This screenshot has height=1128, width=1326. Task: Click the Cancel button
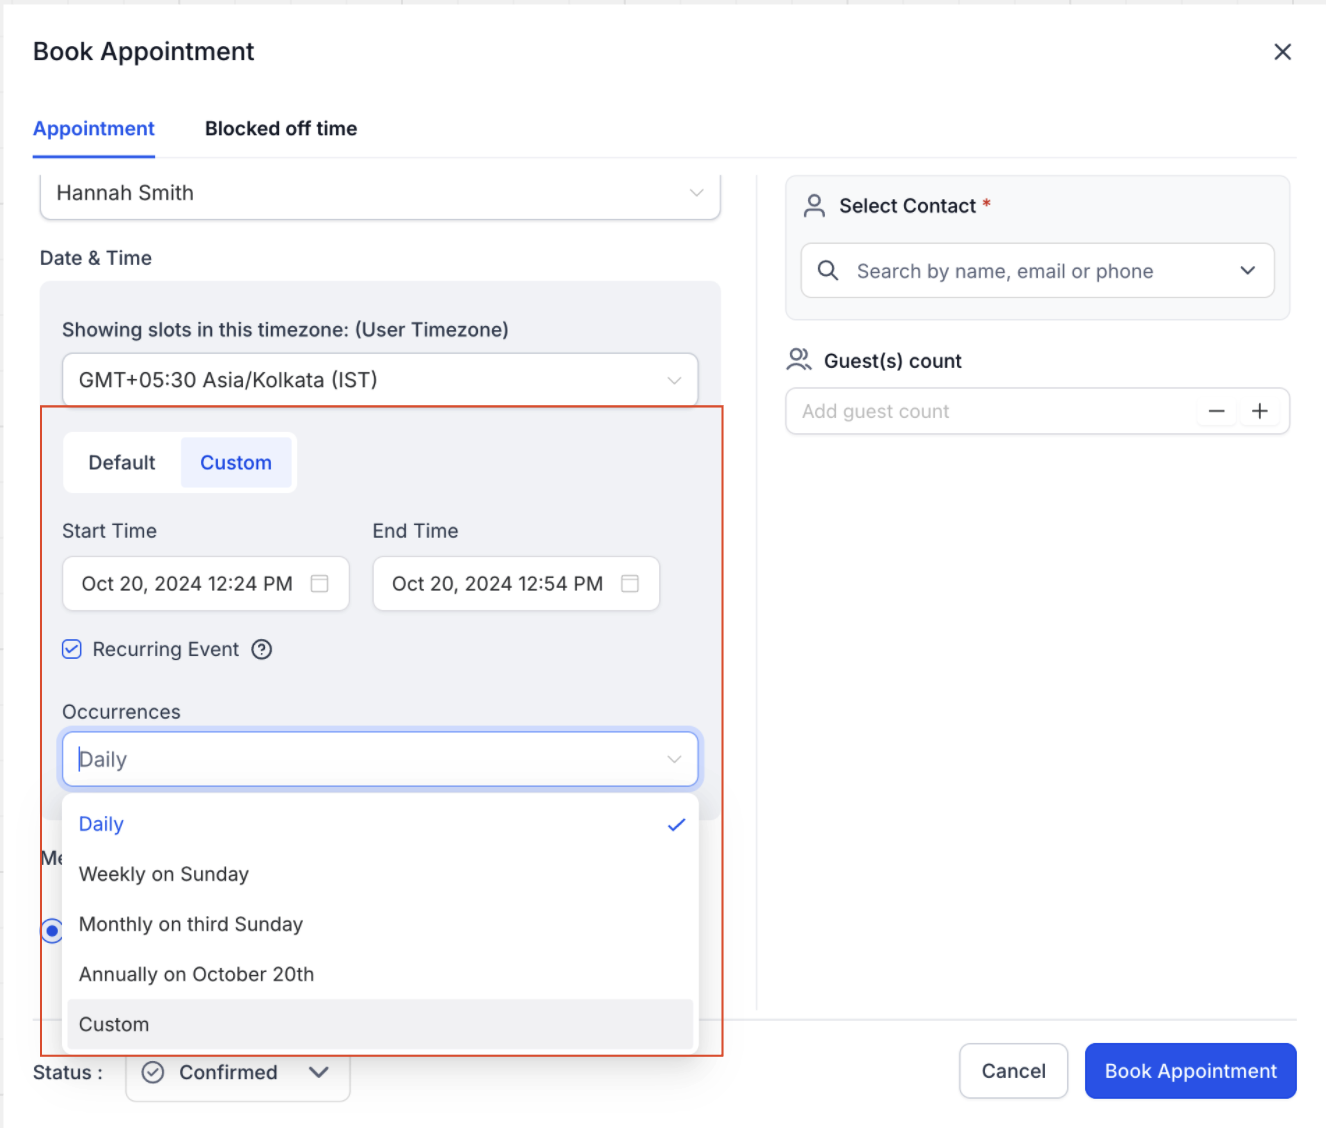click(x=1014, y=1071)
